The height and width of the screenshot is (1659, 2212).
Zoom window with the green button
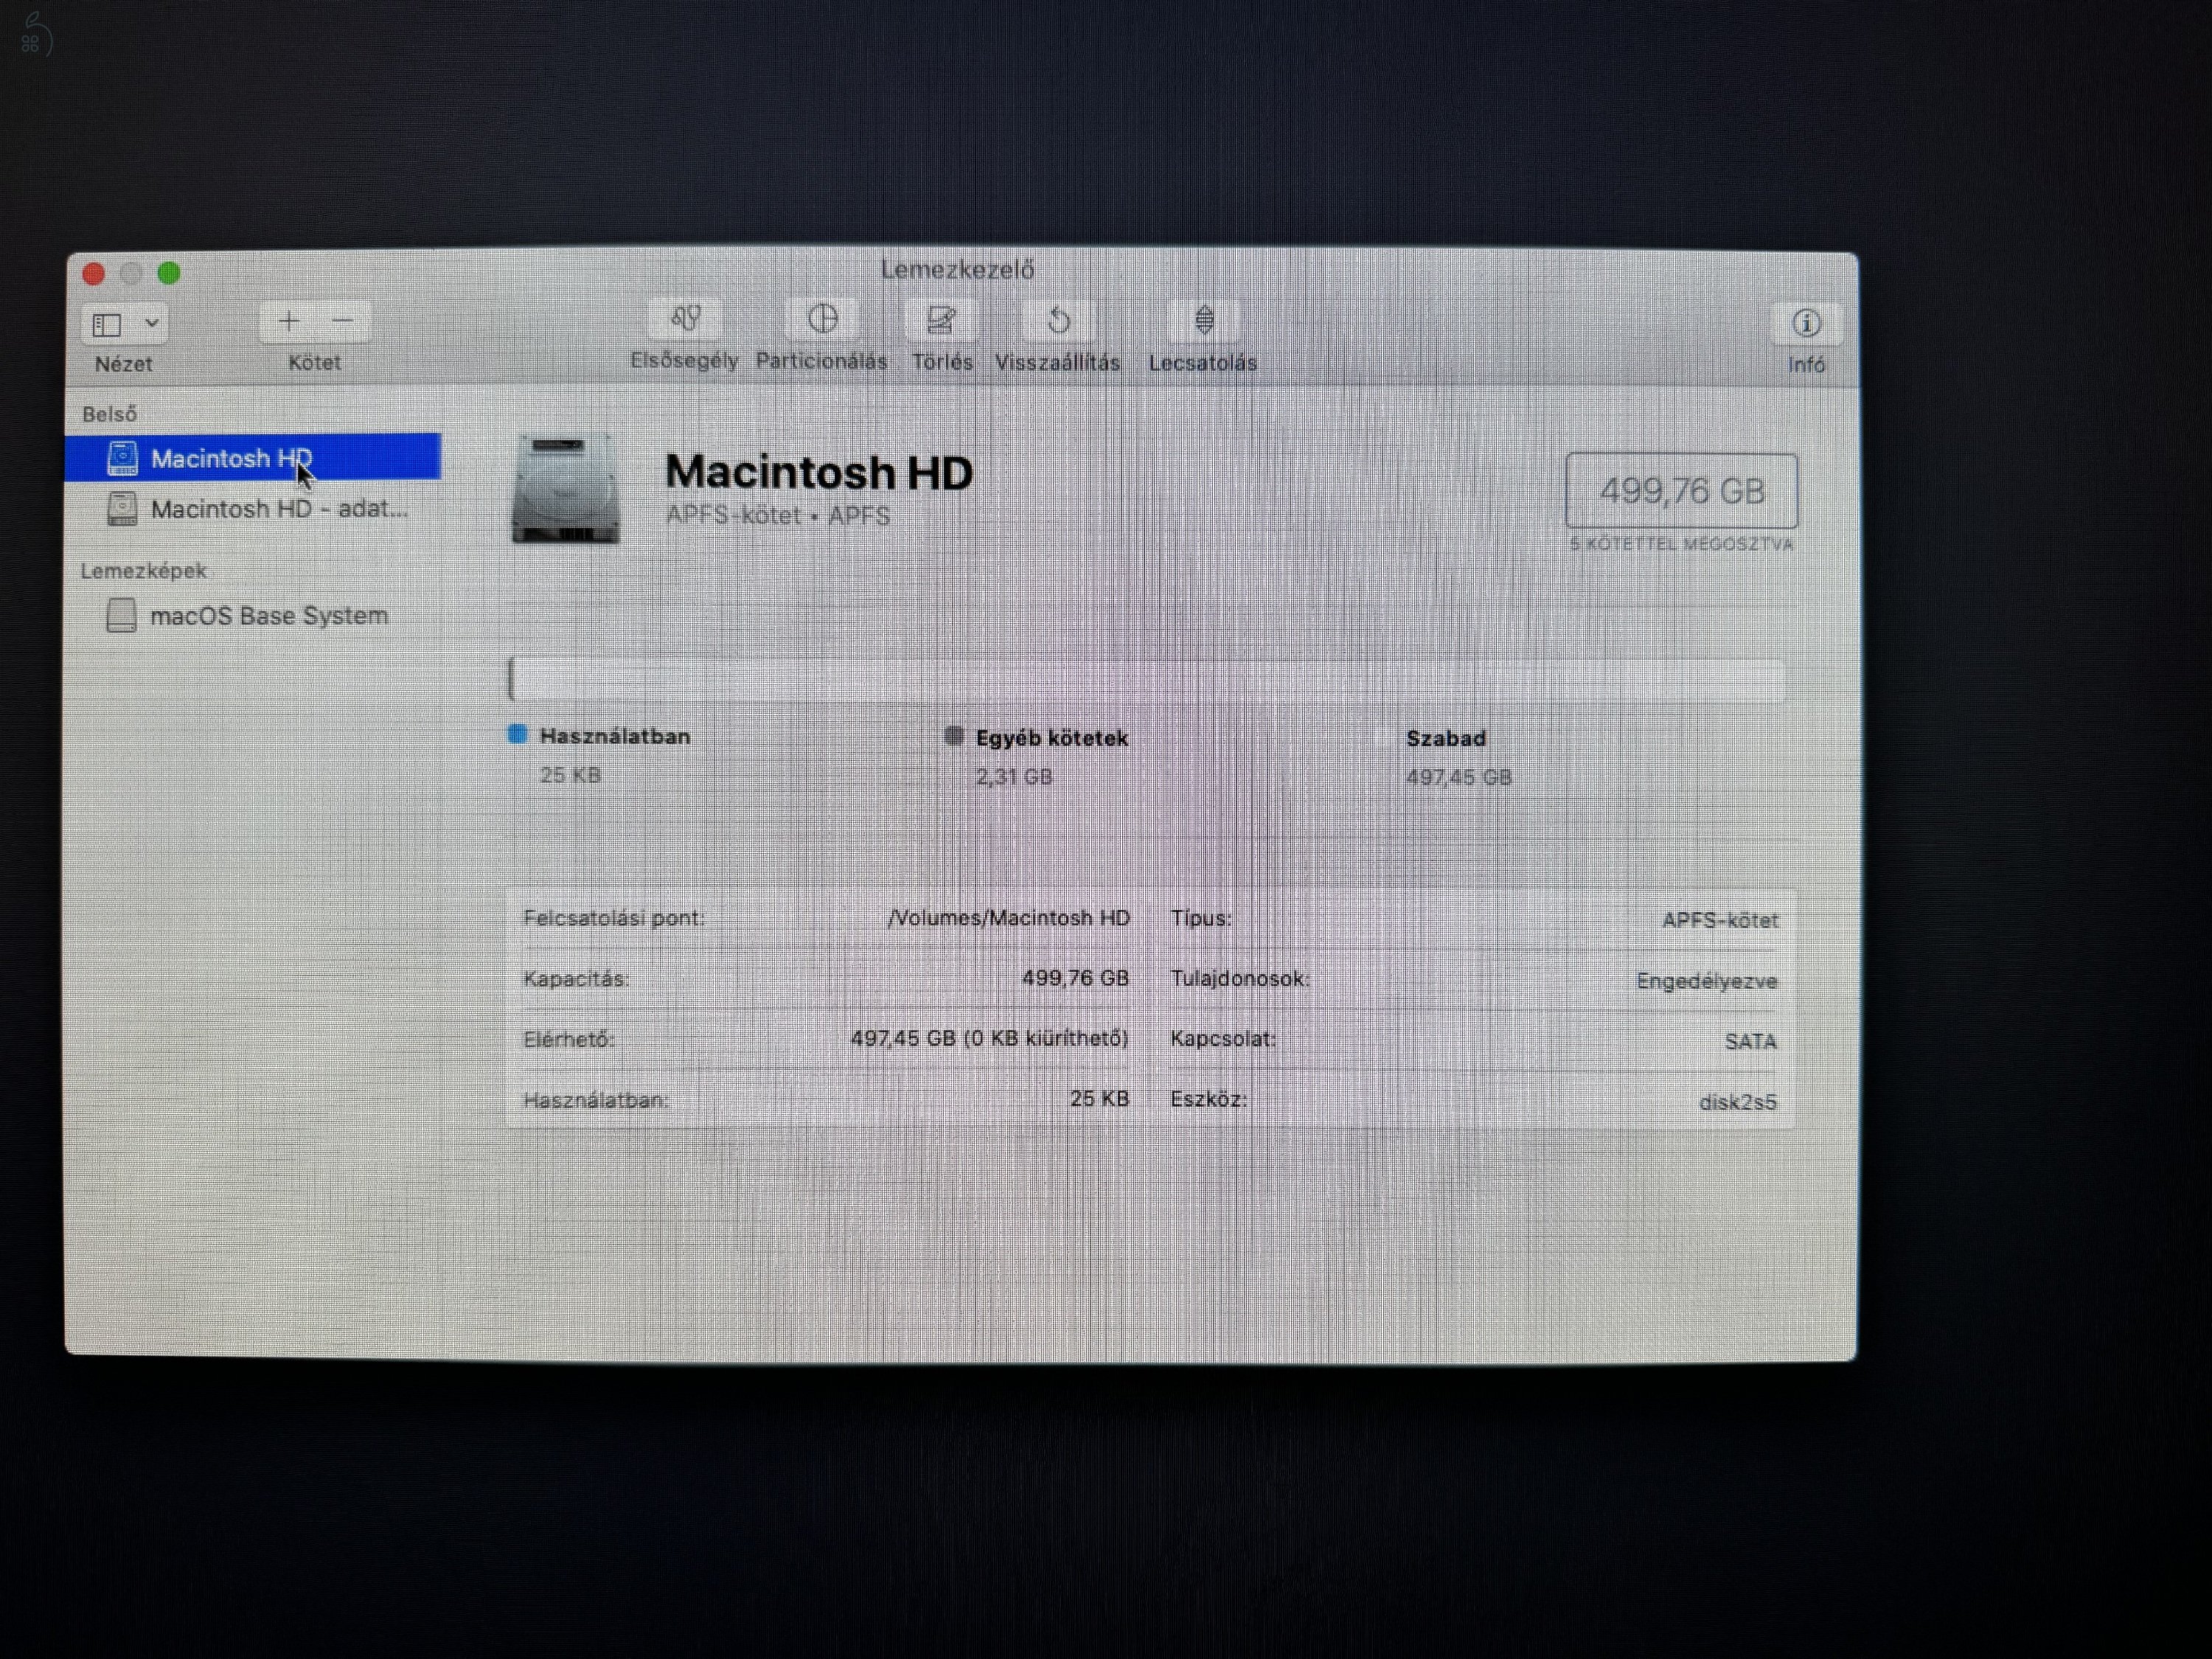click(169, 273)
